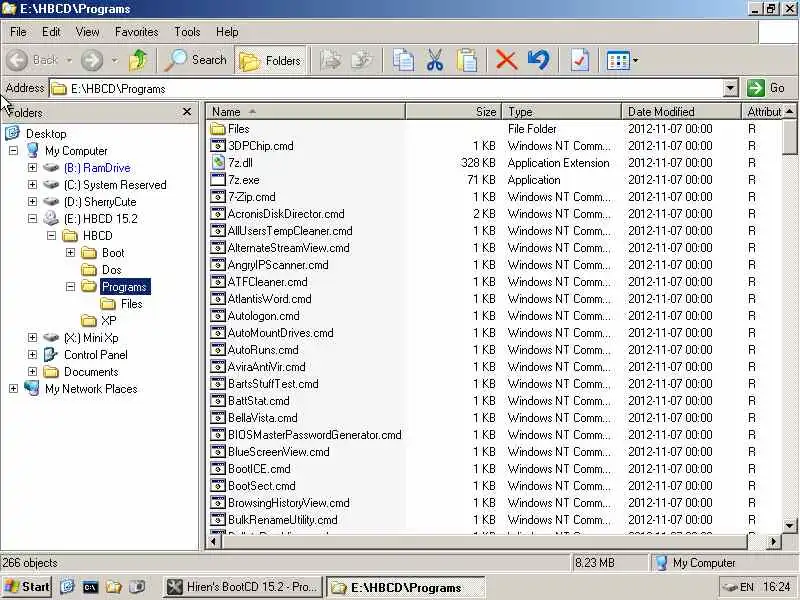Click the Go button

point(767,88)
